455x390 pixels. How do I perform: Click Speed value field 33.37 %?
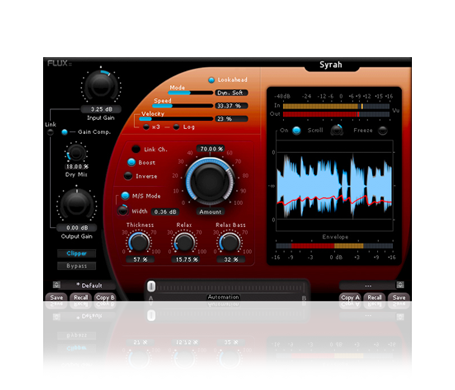coord(232,106)
